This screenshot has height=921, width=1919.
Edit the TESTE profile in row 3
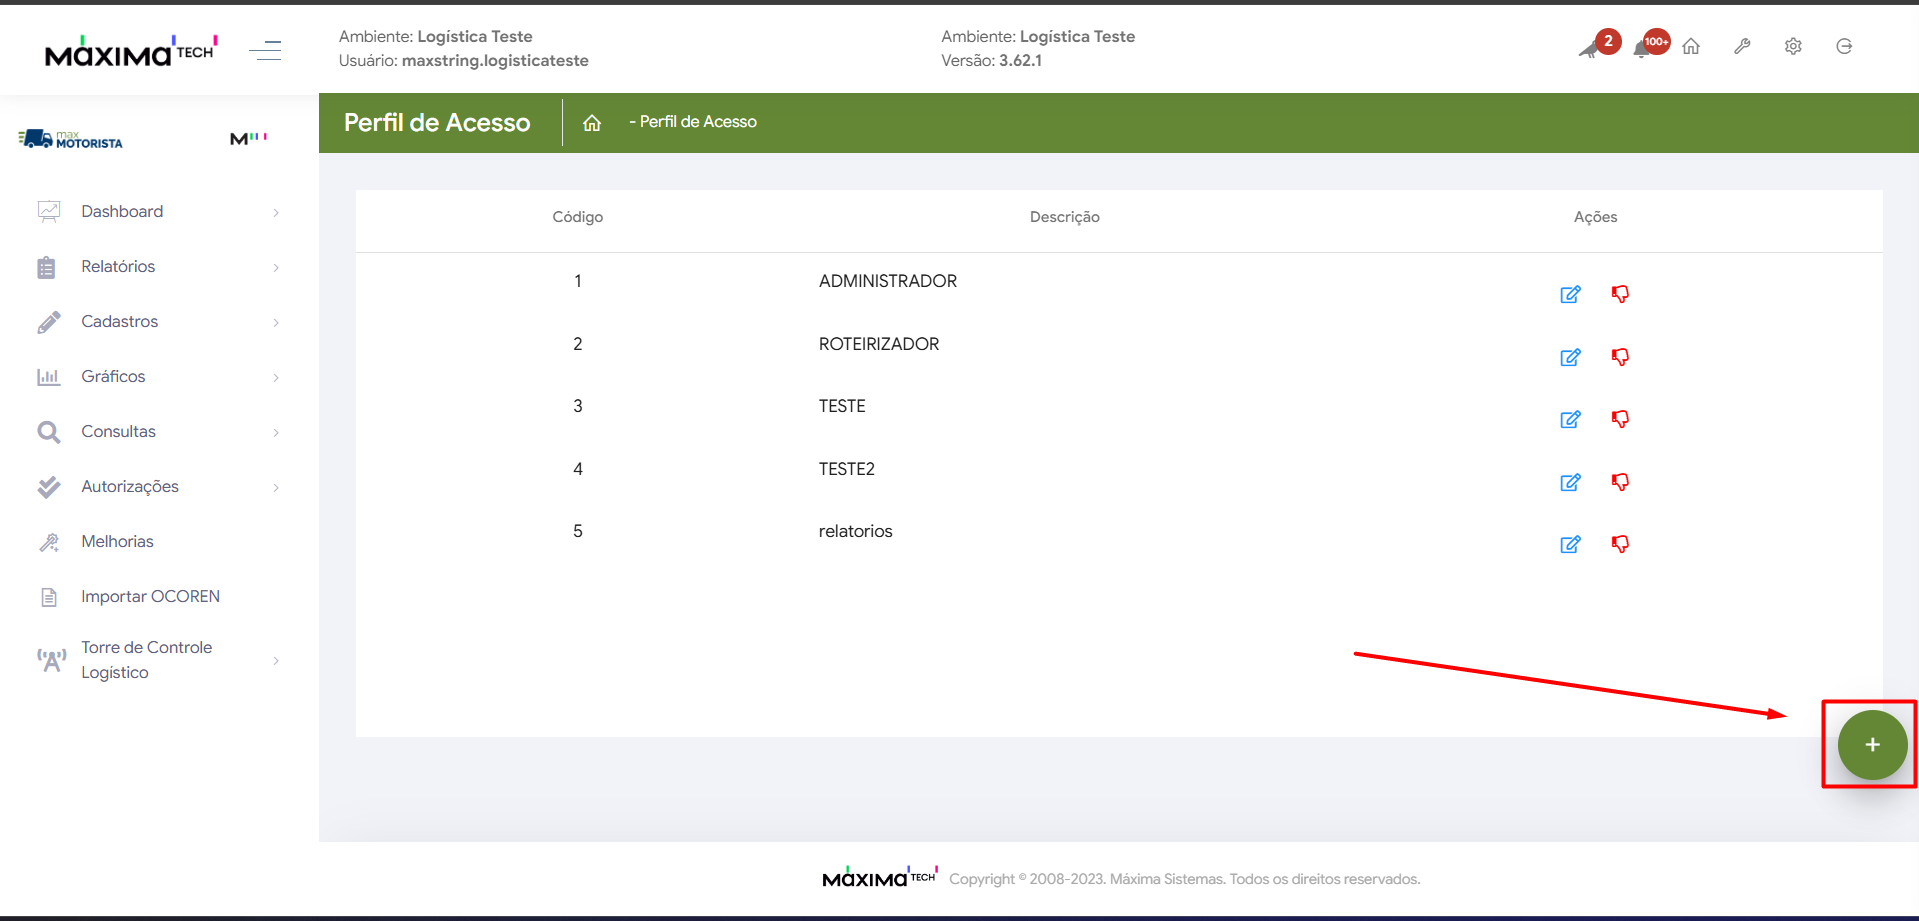point(1571,420)
